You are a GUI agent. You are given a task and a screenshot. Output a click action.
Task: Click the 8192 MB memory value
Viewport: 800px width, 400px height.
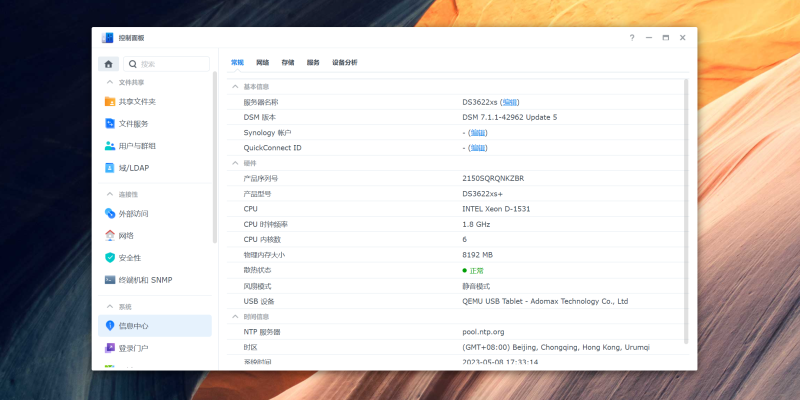(478, 255)
